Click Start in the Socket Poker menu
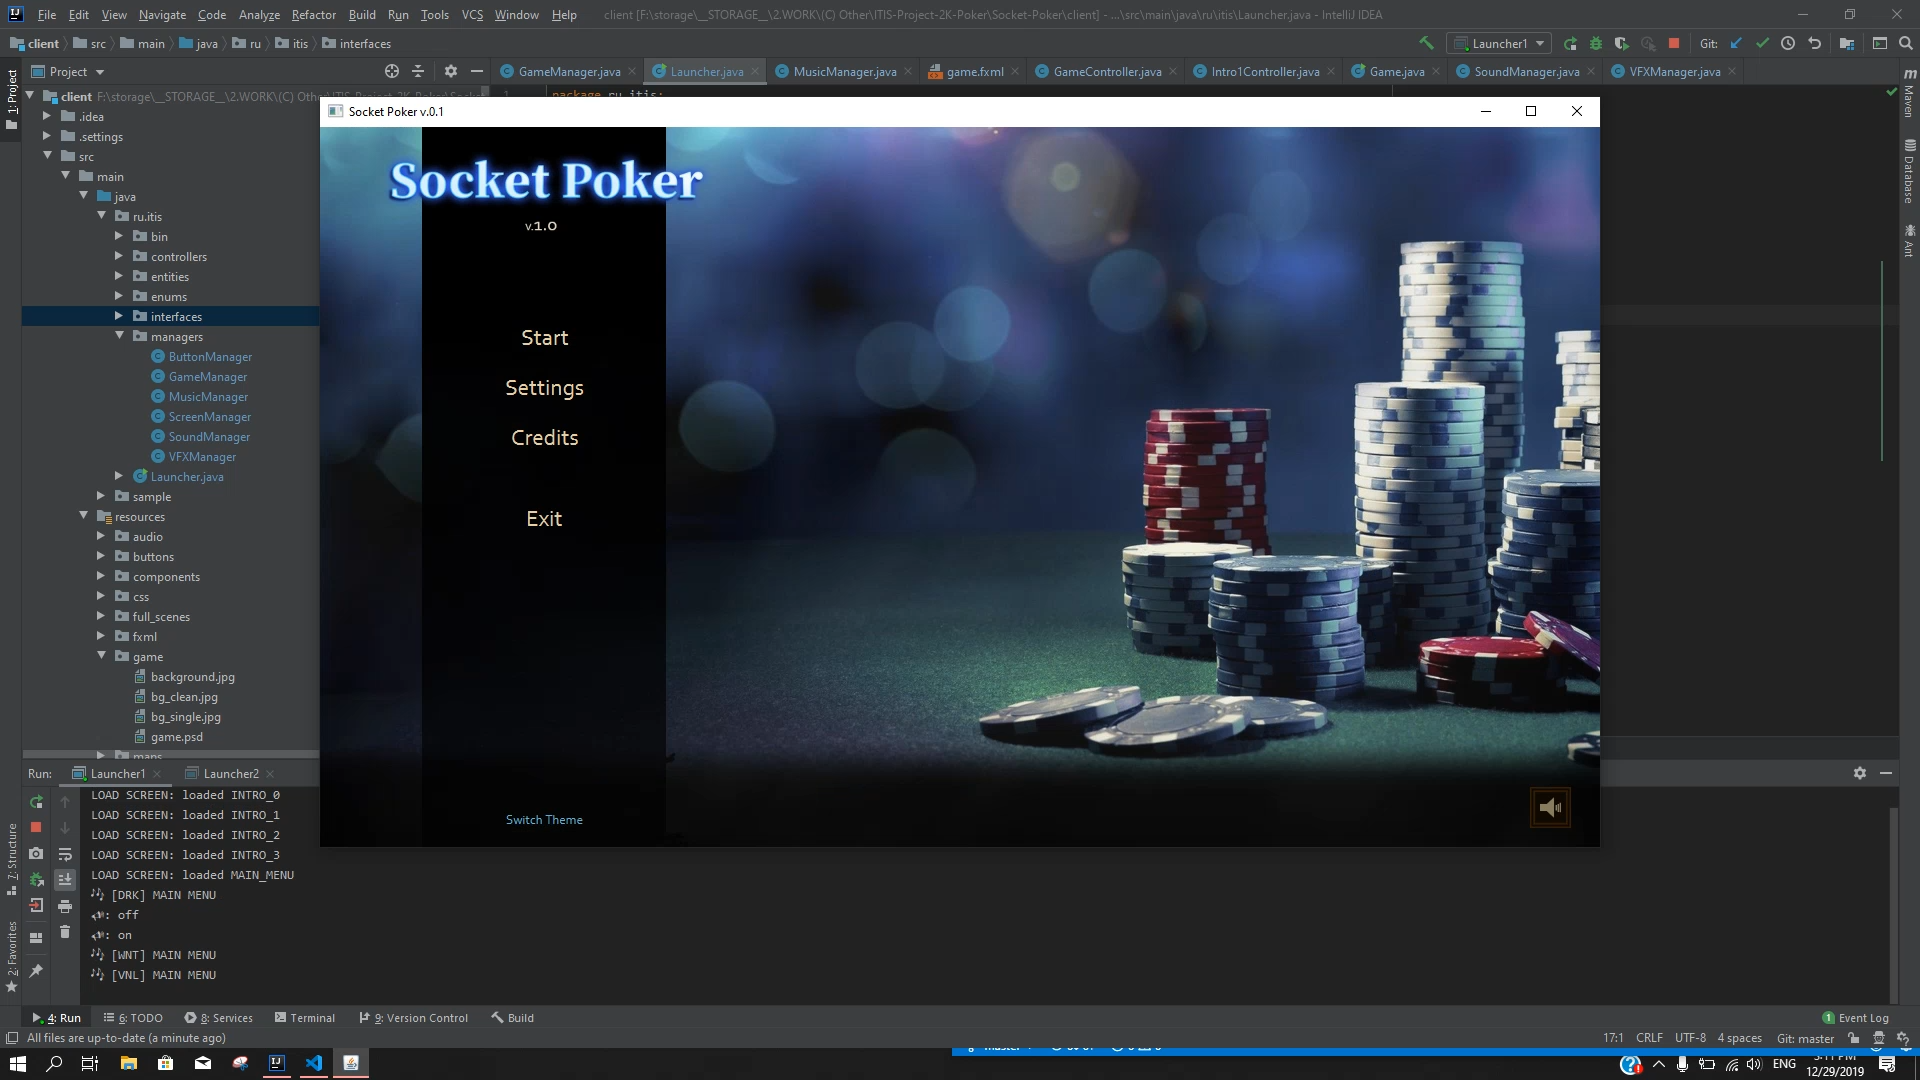Screen dimensions: 1920x1080 tap(544, 338)
